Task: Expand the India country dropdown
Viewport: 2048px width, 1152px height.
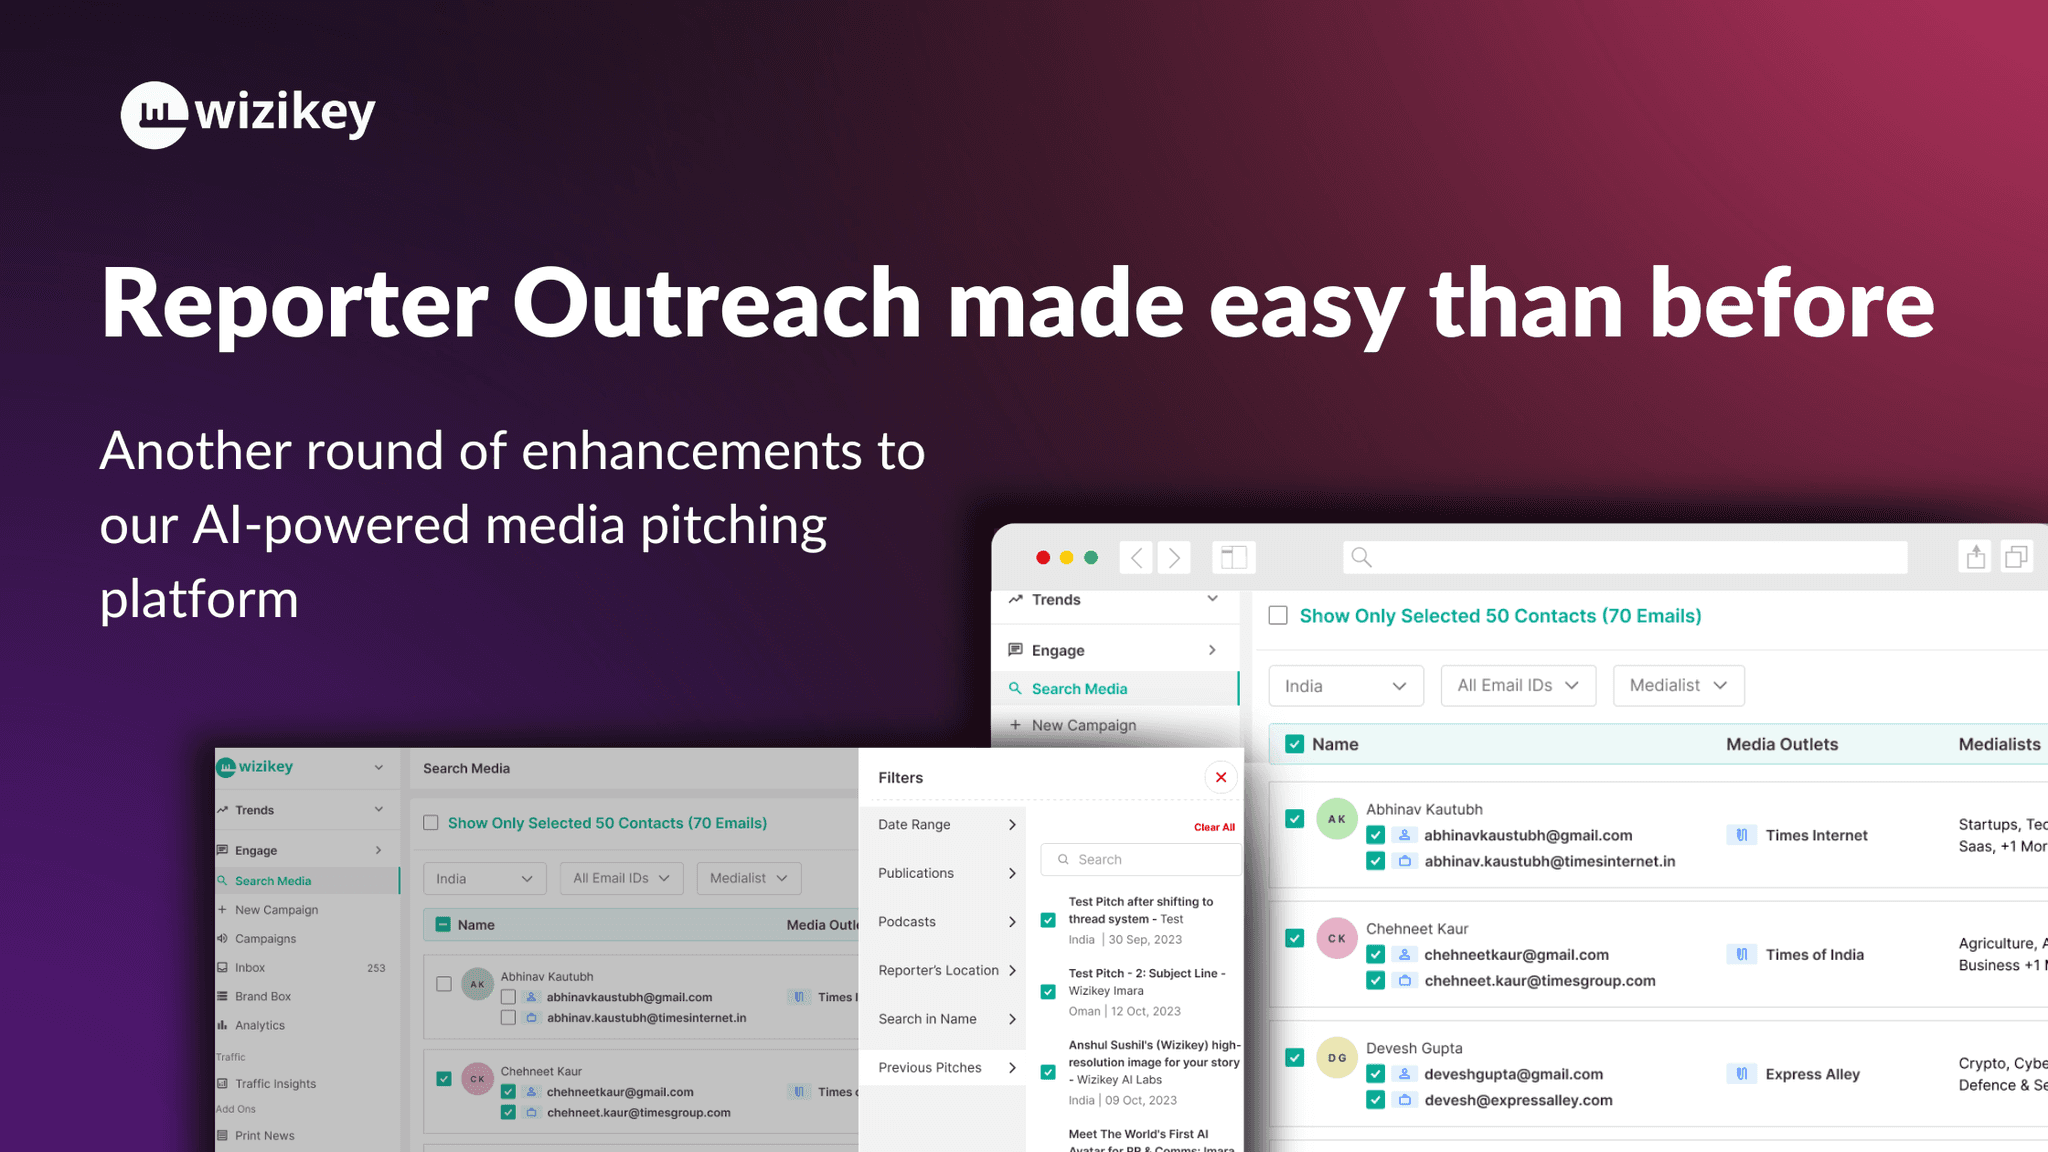Action: pos(1343,685)
